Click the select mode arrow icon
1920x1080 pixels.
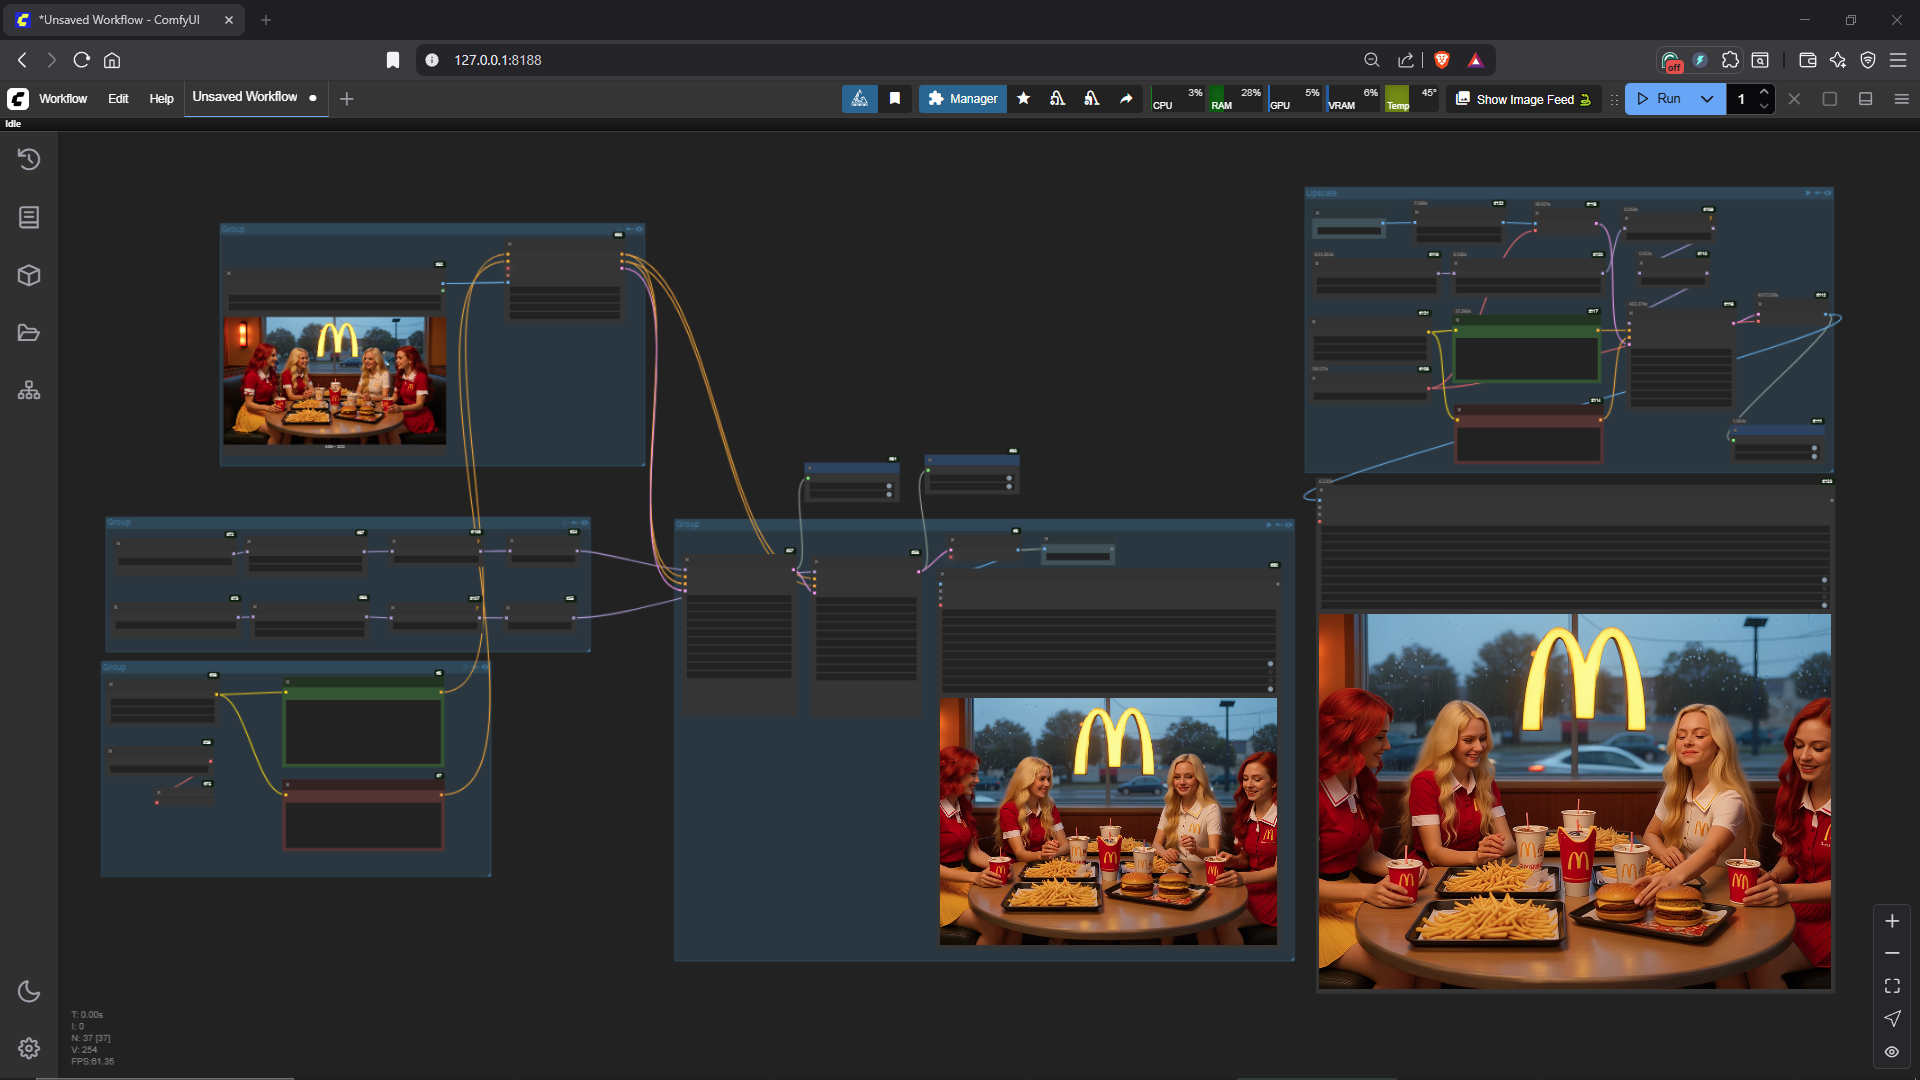click(x=1892, y=1018)
